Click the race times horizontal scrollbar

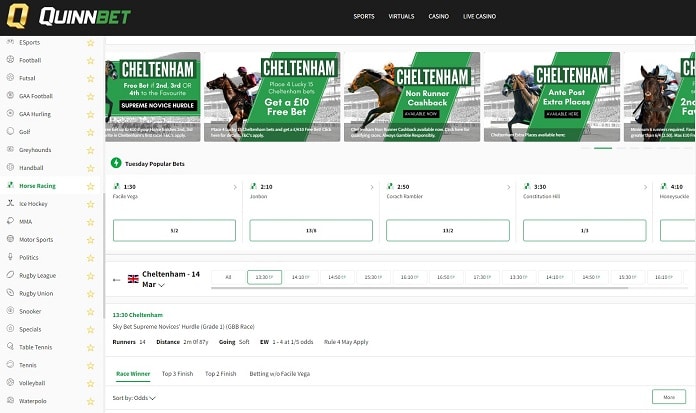(419, 288)
